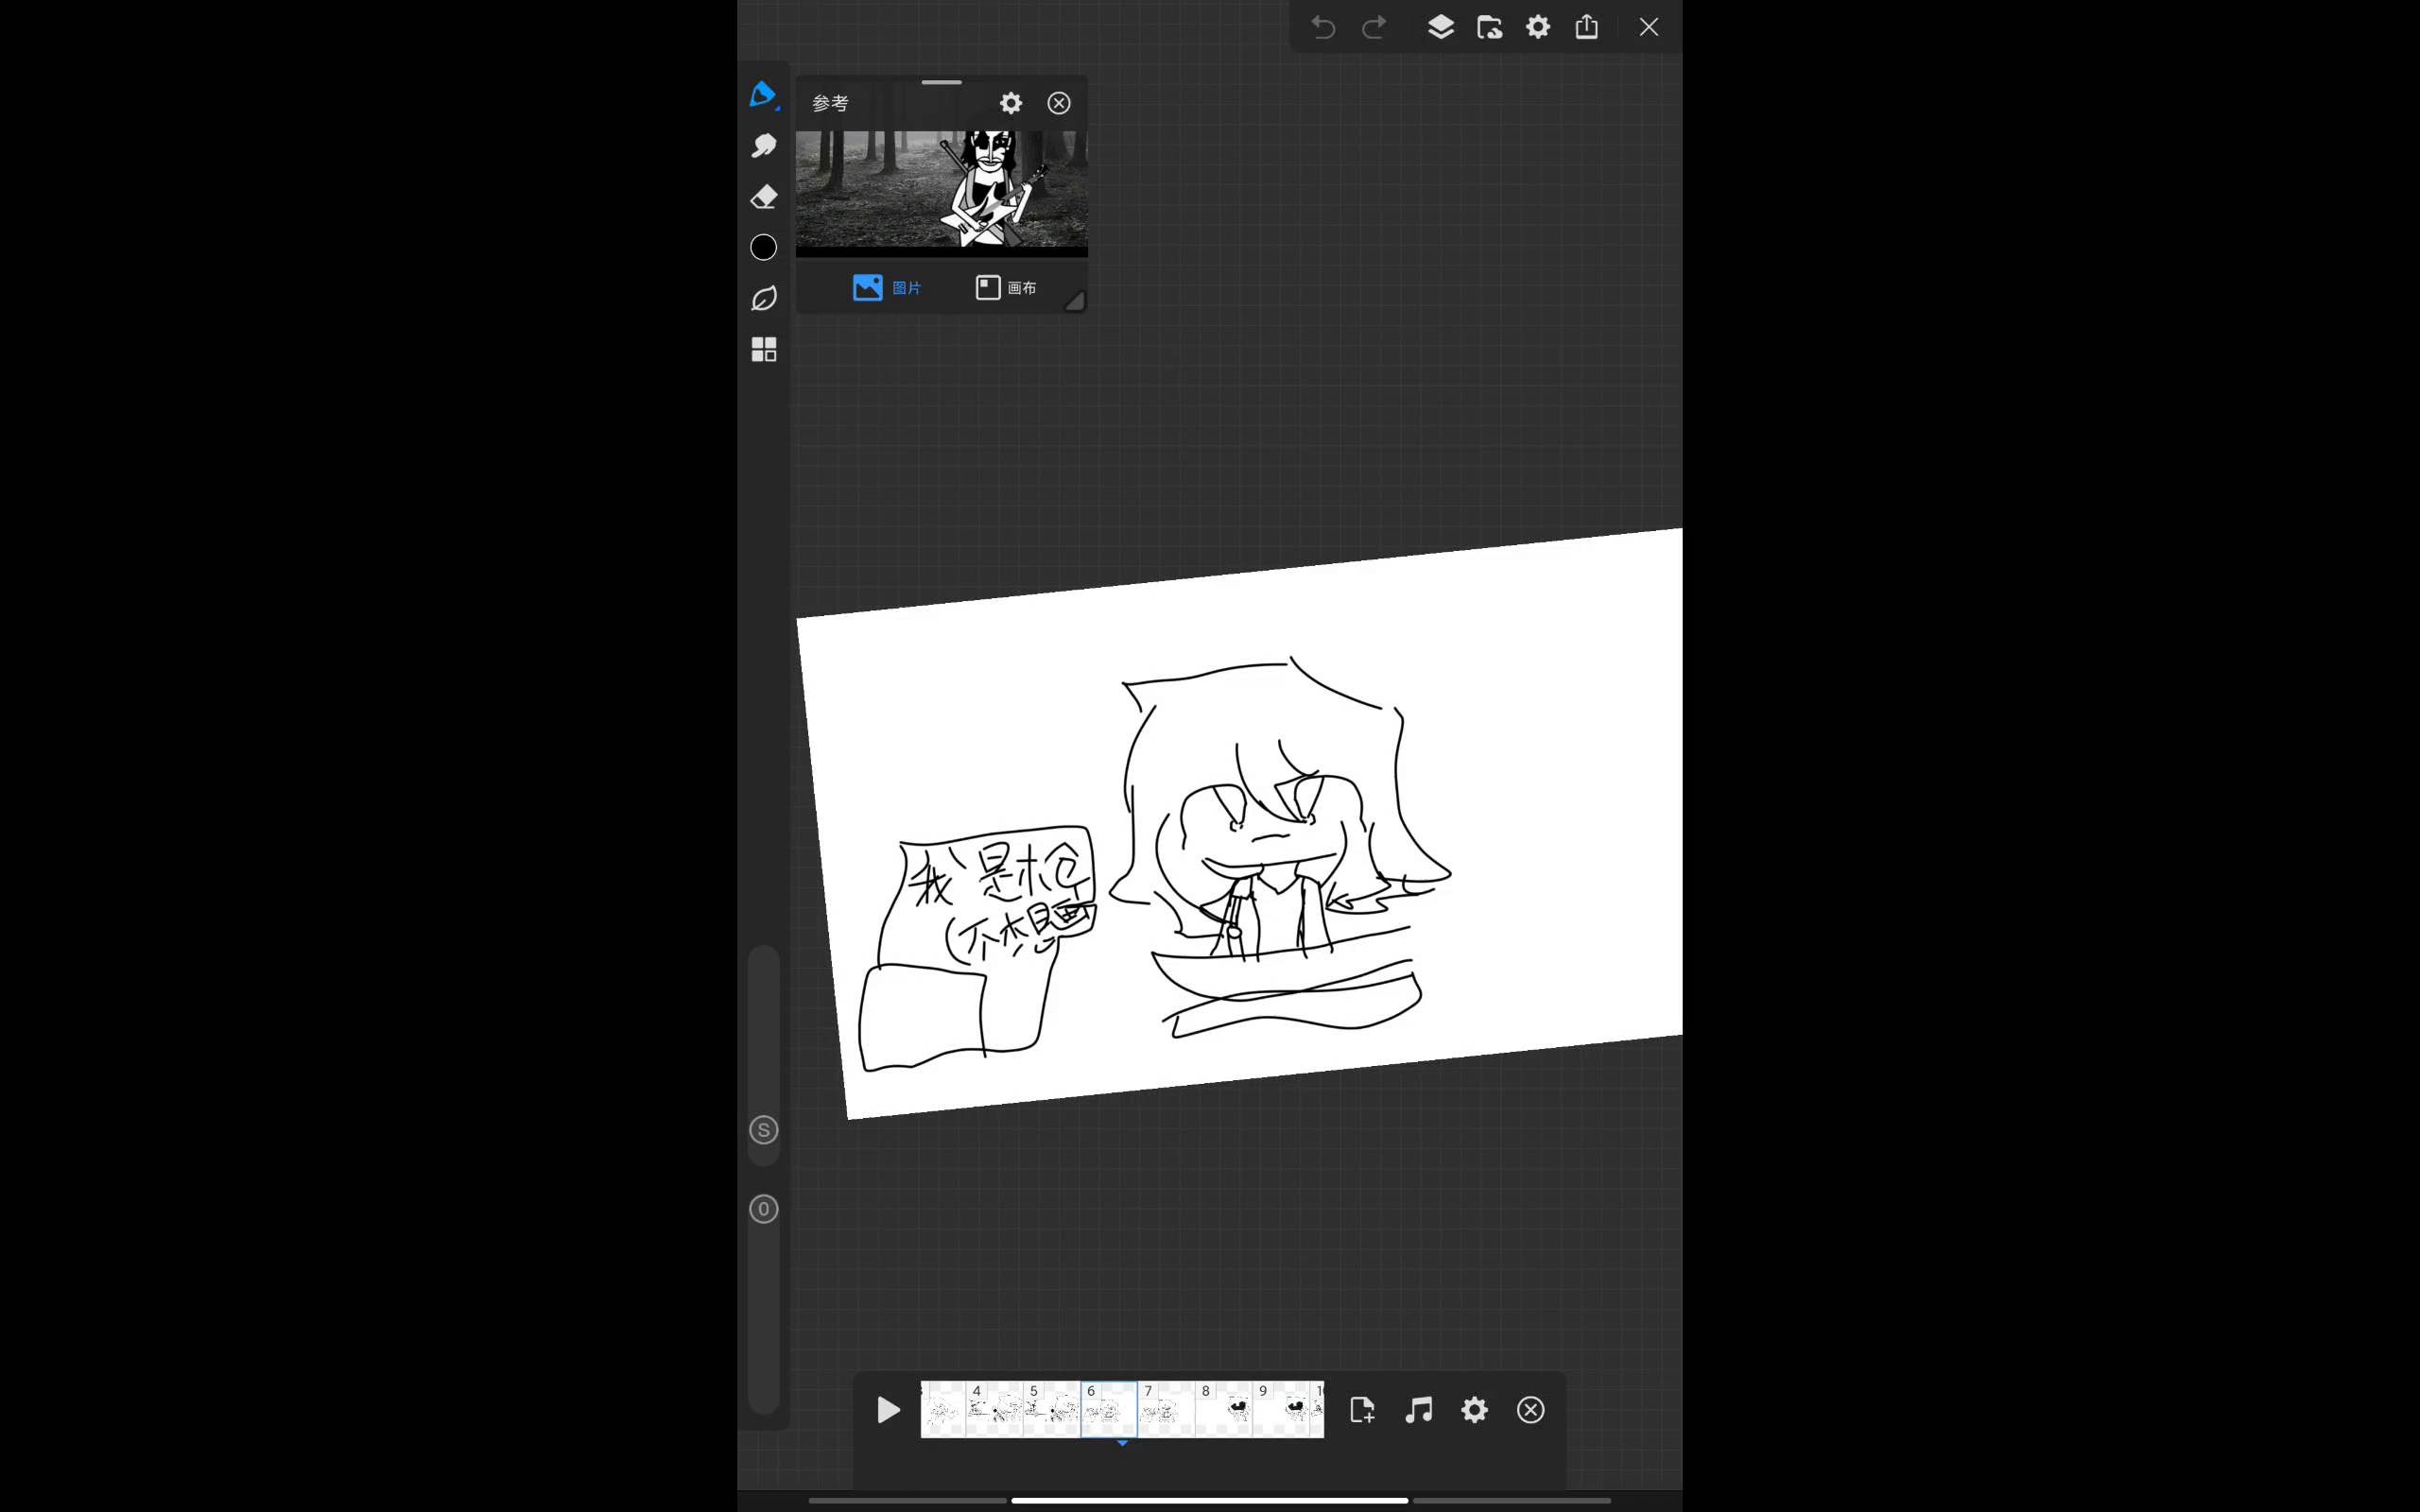Switch reference to 图片 tab
Viewport: 2420px width, 1512px height.
tap(887, 288)
